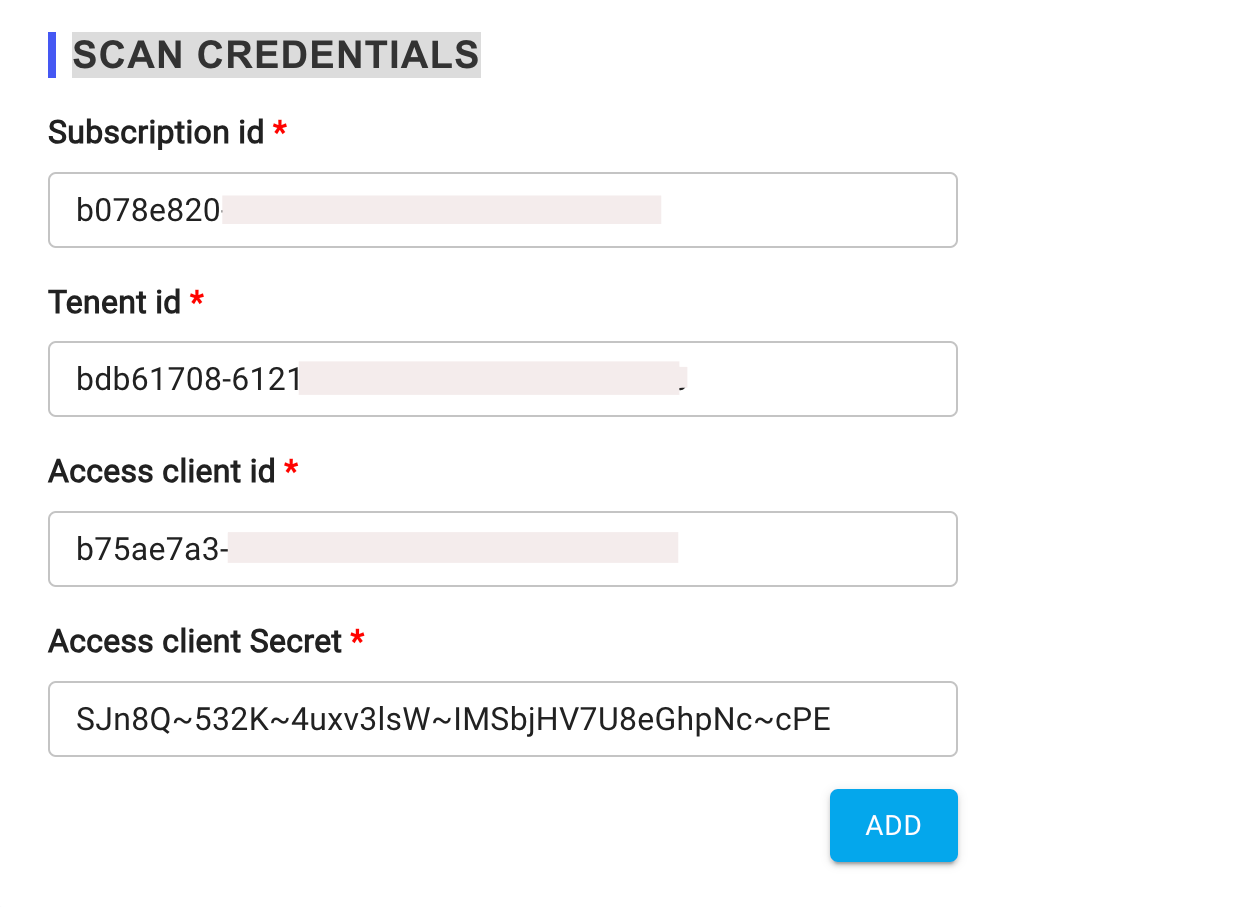The width and height of the screenshot is (1244, 907).
Task: Click the redacted part of the Access client id value
Action: [453, 549]
